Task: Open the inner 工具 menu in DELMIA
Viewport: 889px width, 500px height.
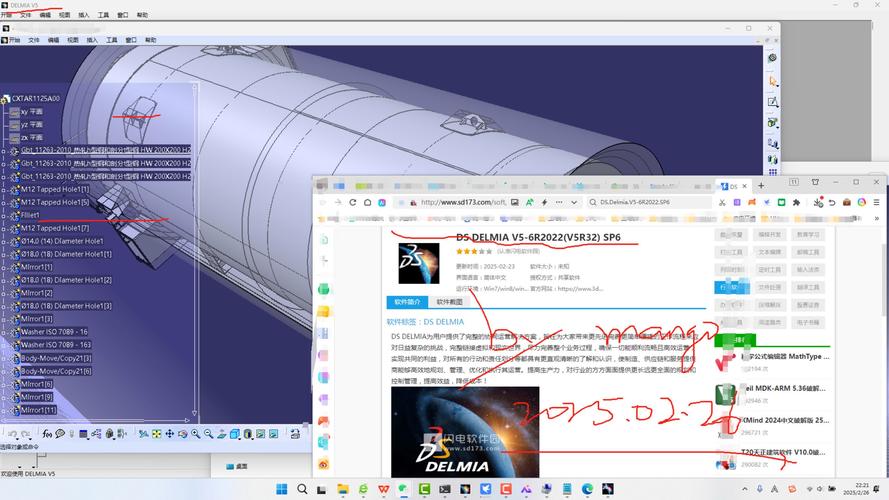Action: point(112,40)
